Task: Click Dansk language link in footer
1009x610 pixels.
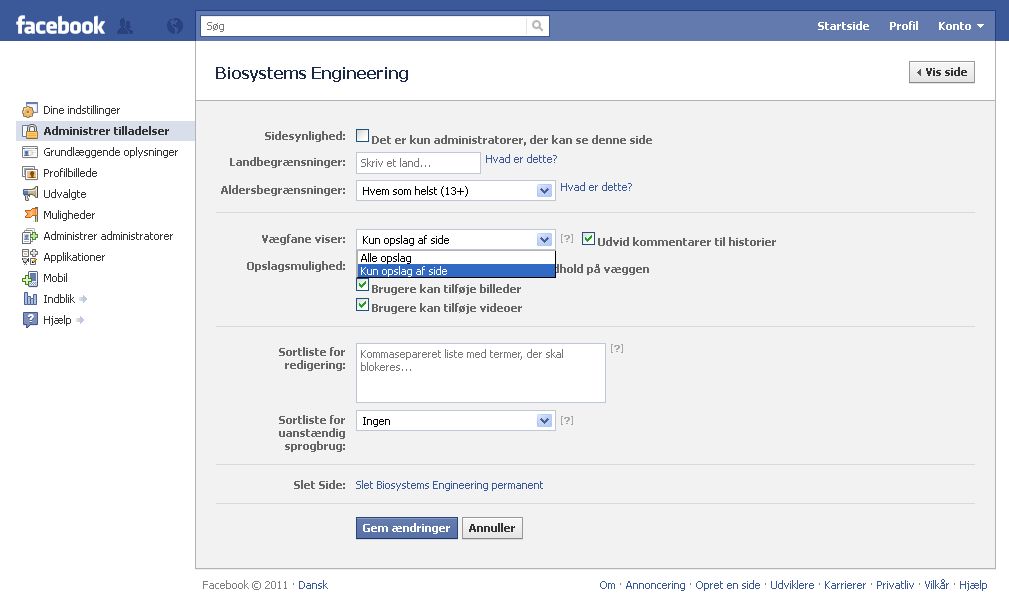Action: 313,585
